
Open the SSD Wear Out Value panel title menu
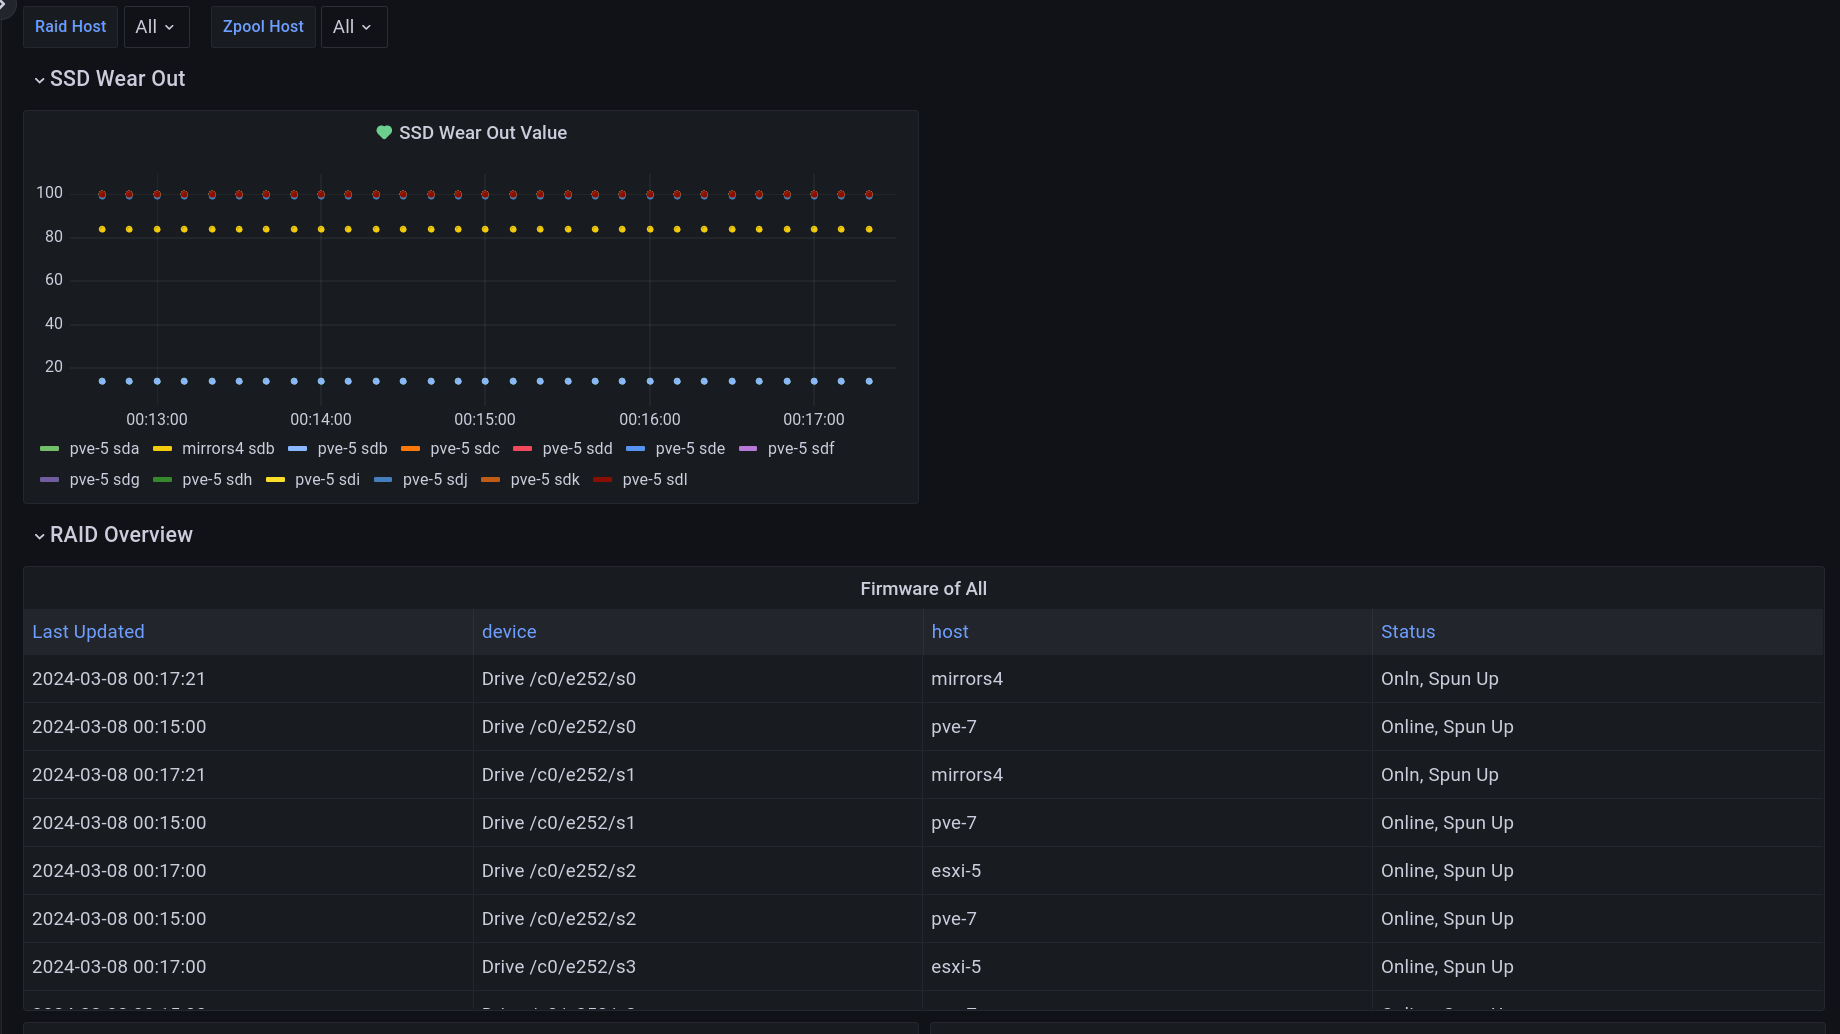[x=483, y=133]
